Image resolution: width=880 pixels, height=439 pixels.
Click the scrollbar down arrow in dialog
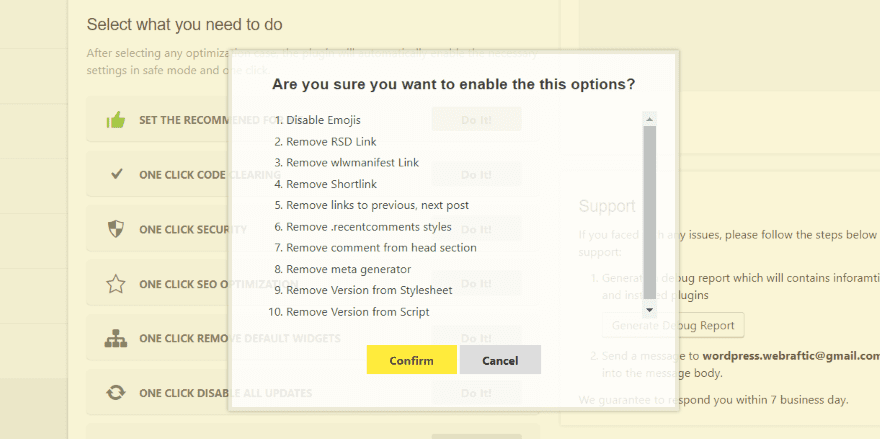(x=649, y=310)
